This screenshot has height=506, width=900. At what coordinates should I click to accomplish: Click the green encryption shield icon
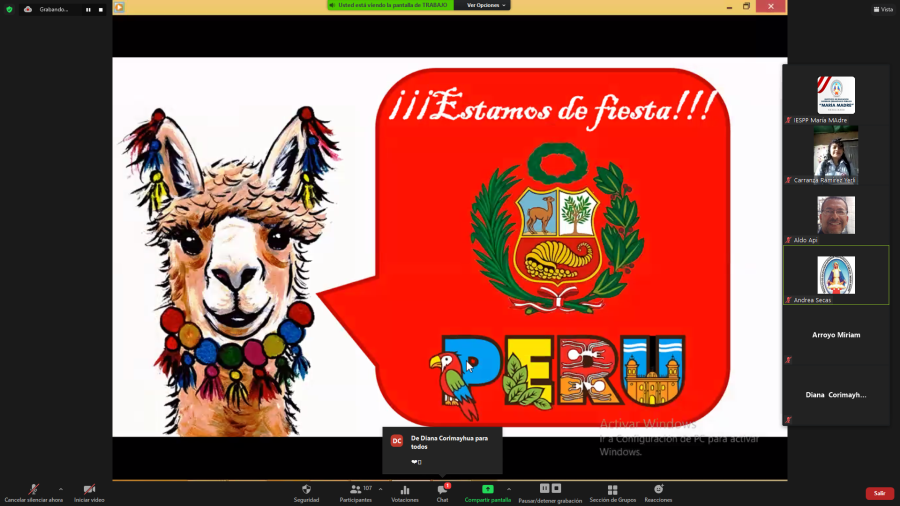[x=9, y=9]
